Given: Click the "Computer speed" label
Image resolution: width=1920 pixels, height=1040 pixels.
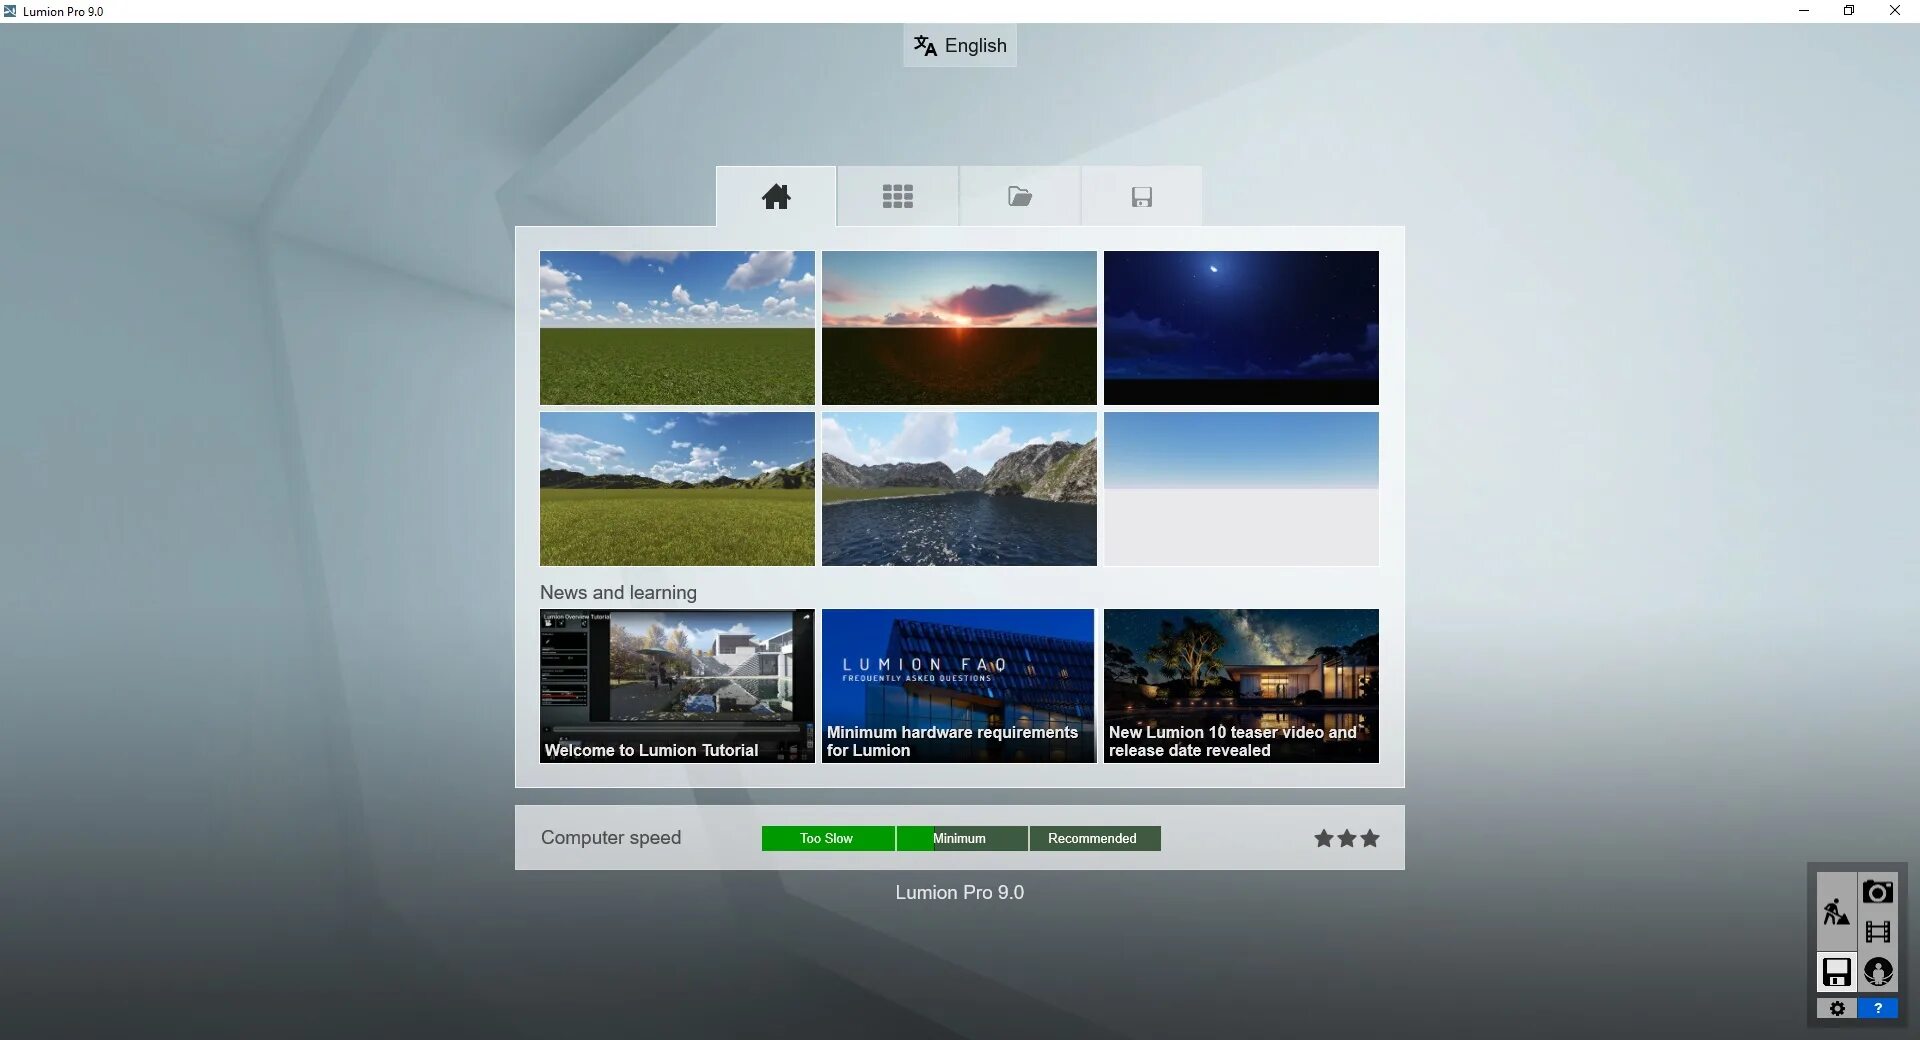Looking at the screenshot, I should pos(611,838).
